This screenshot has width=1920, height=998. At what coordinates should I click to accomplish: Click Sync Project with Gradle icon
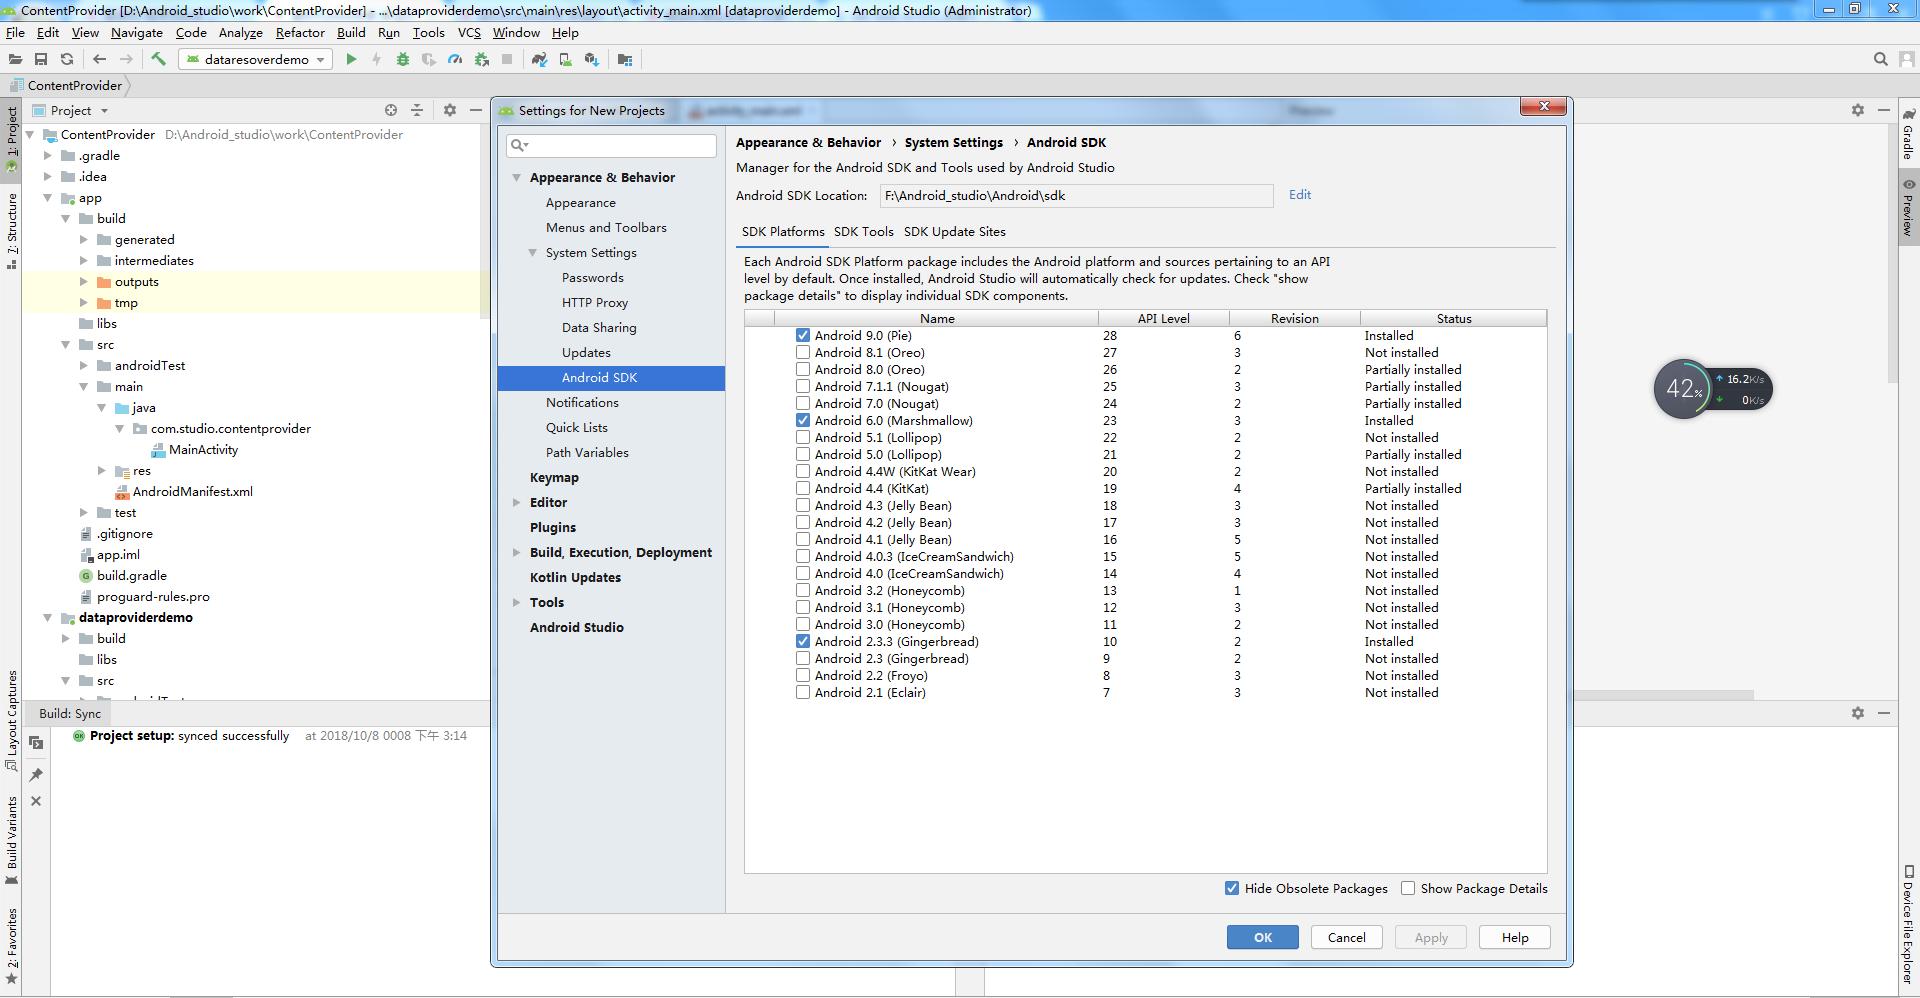click(539, 60)
